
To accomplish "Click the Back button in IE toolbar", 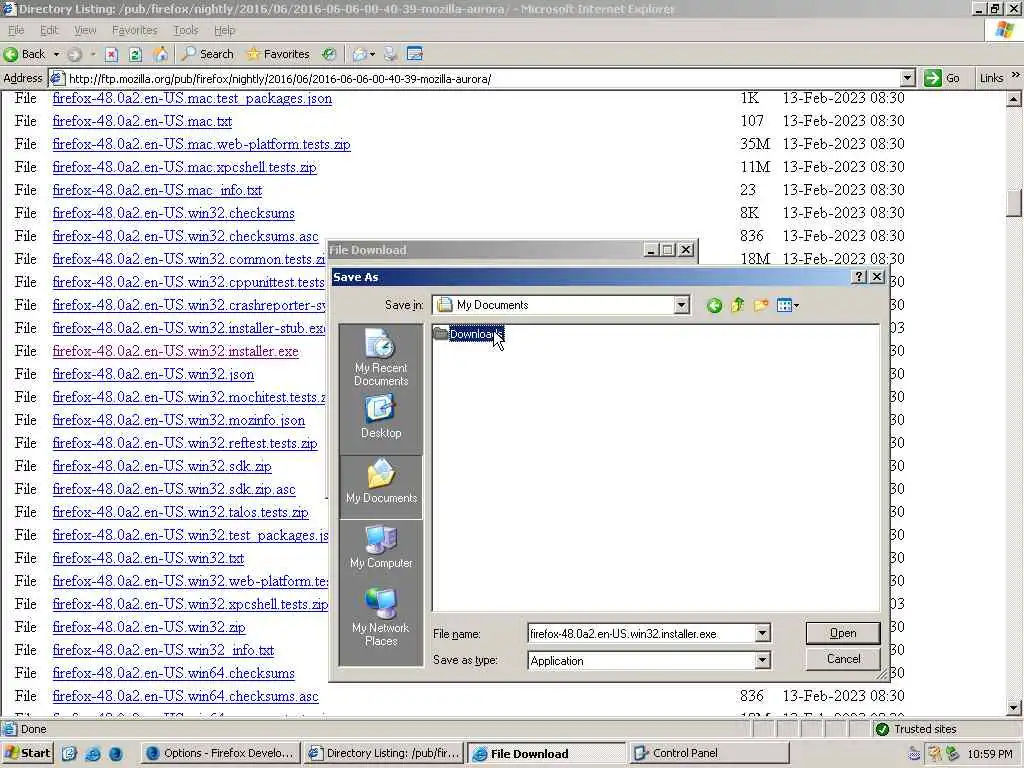I will (x=25, y=54).
